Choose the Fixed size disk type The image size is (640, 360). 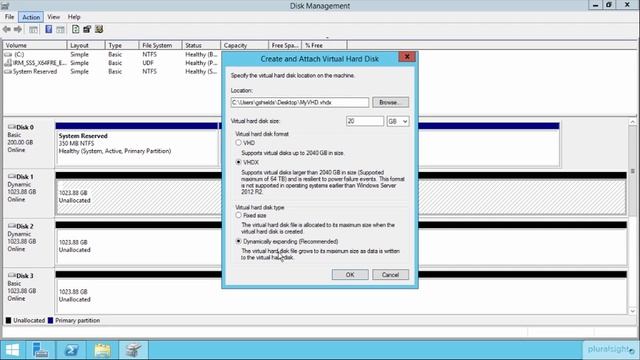click(x=238, y=215)
